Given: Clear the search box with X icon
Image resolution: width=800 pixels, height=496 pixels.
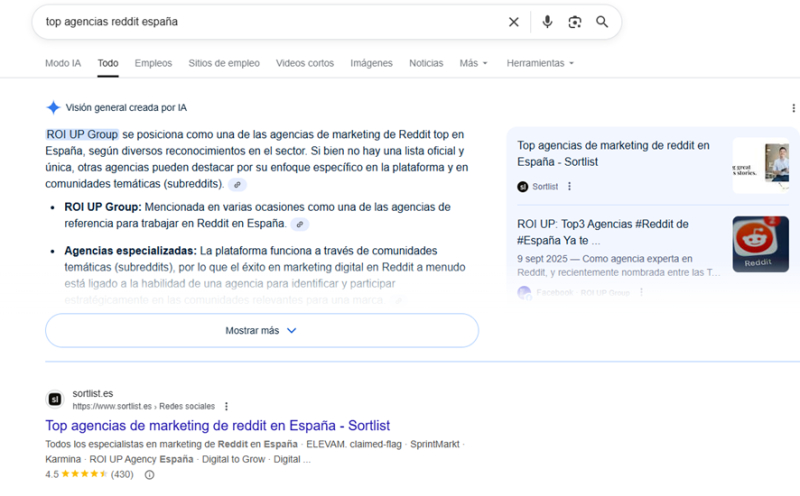Looking at the screenshot, I should point(513,22).
